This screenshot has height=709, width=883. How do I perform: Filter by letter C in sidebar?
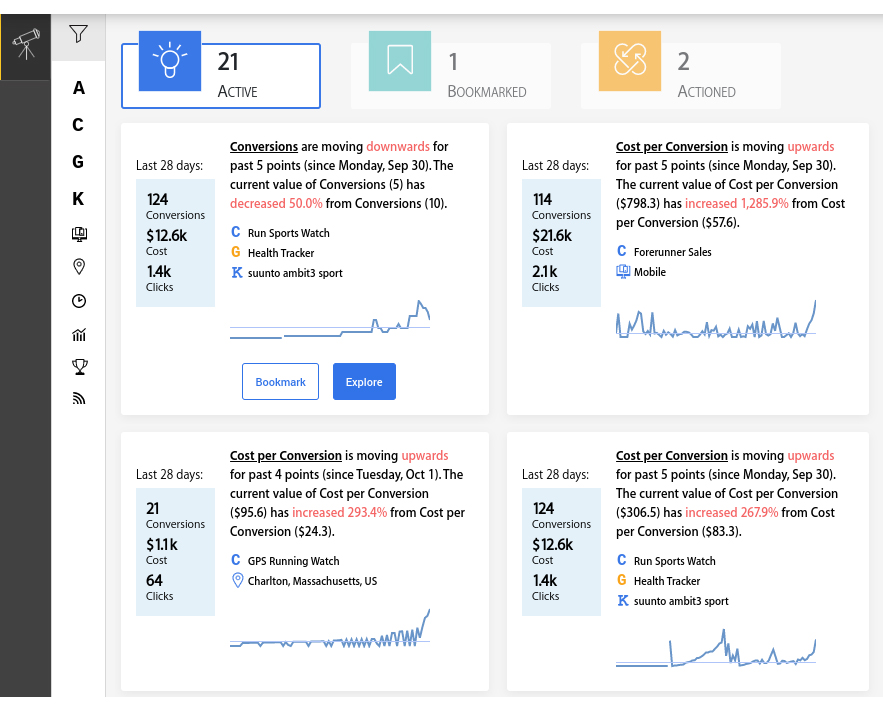tap(78, 124)
